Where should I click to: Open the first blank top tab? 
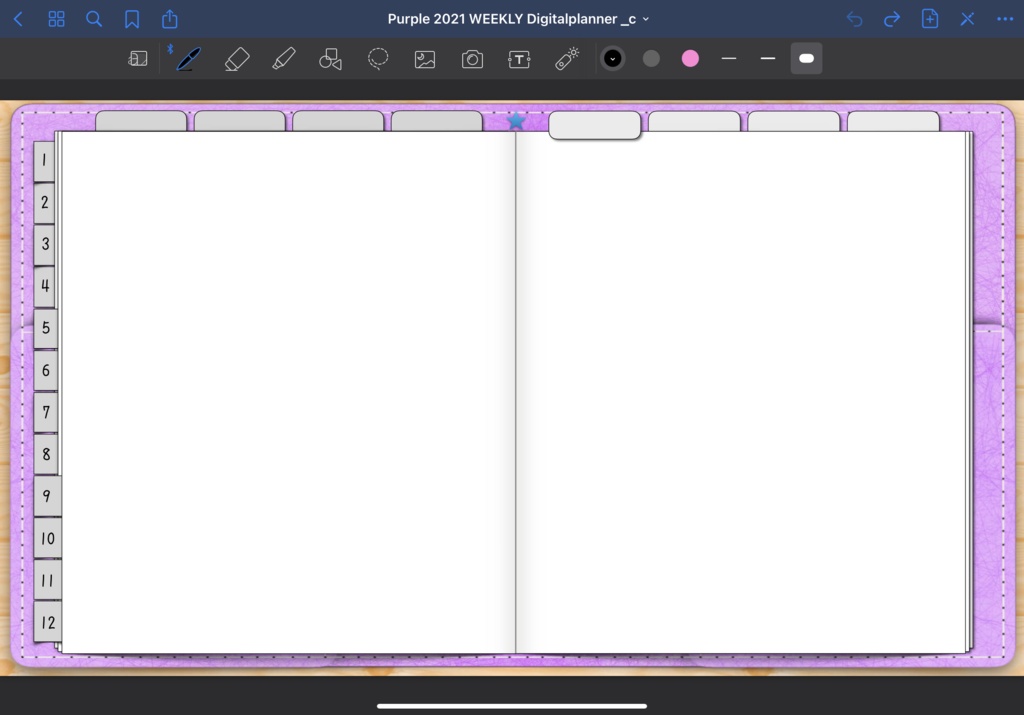141,121
